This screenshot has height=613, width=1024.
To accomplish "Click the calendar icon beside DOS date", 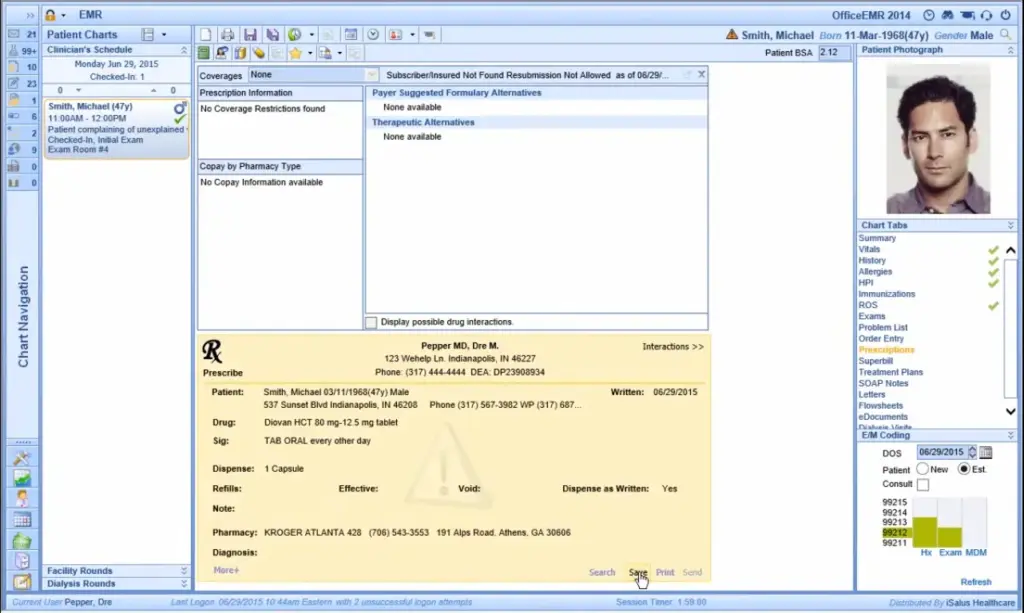I will click(x=985, y=452).
